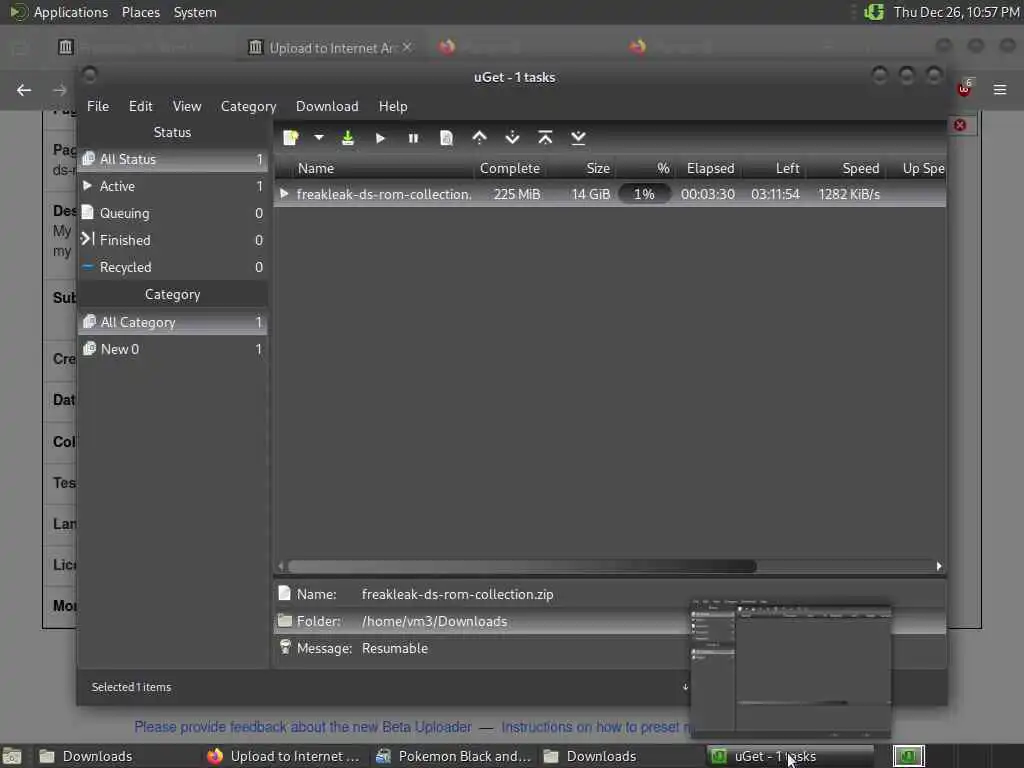Click scrollbar left arrow in task list
This screenshot has width=1024, height=768.
point(281,566)
